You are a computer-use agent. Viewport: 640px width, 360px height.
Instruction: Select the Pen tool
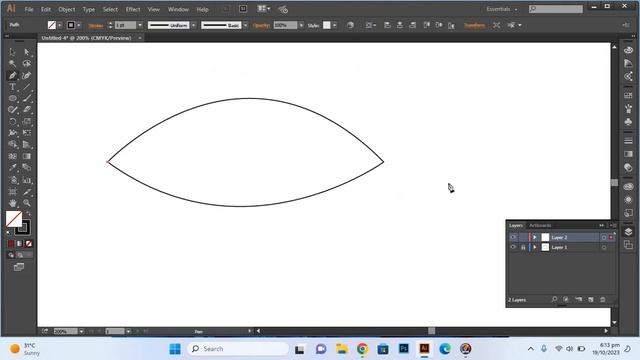click(x=12, y=75)
